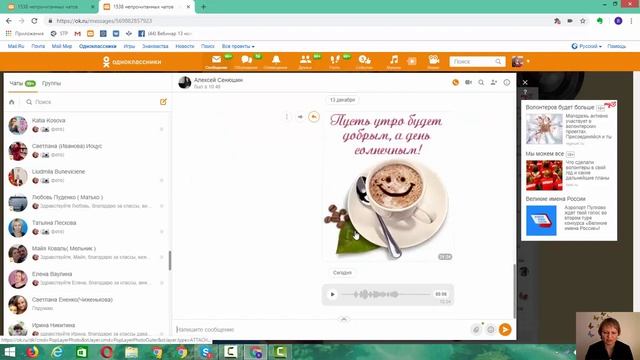Switch to the Группы tab
The width and height of the screenshot is (640, 360).
pos(51,83)
